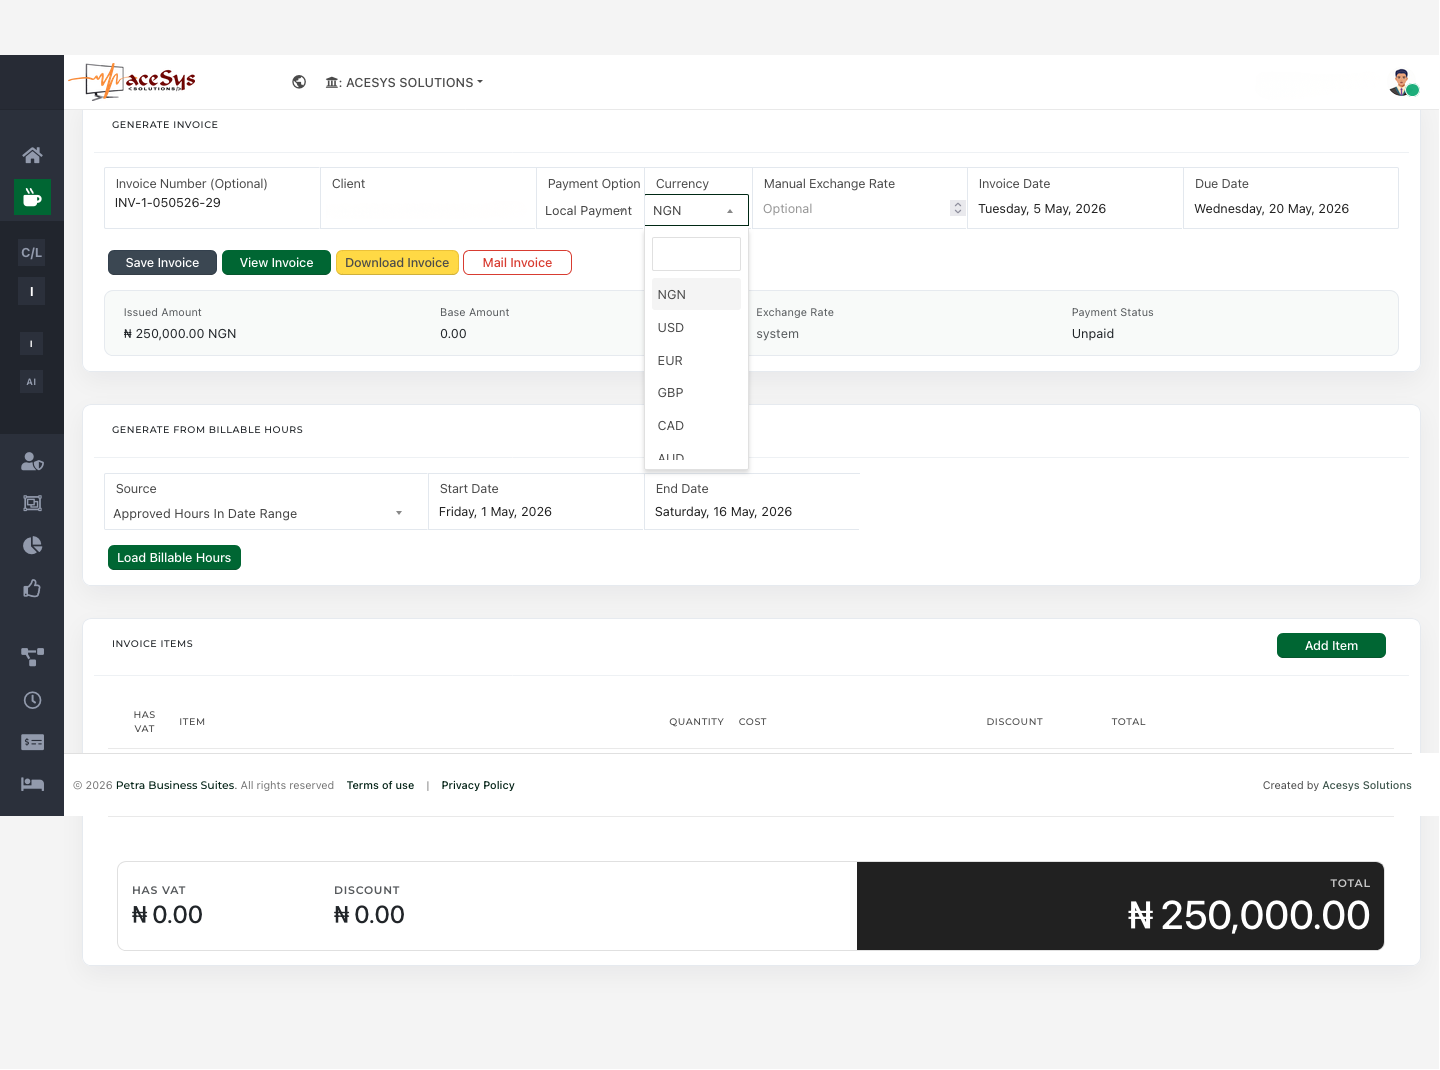Open the Terms of use link

pos(380,785)
